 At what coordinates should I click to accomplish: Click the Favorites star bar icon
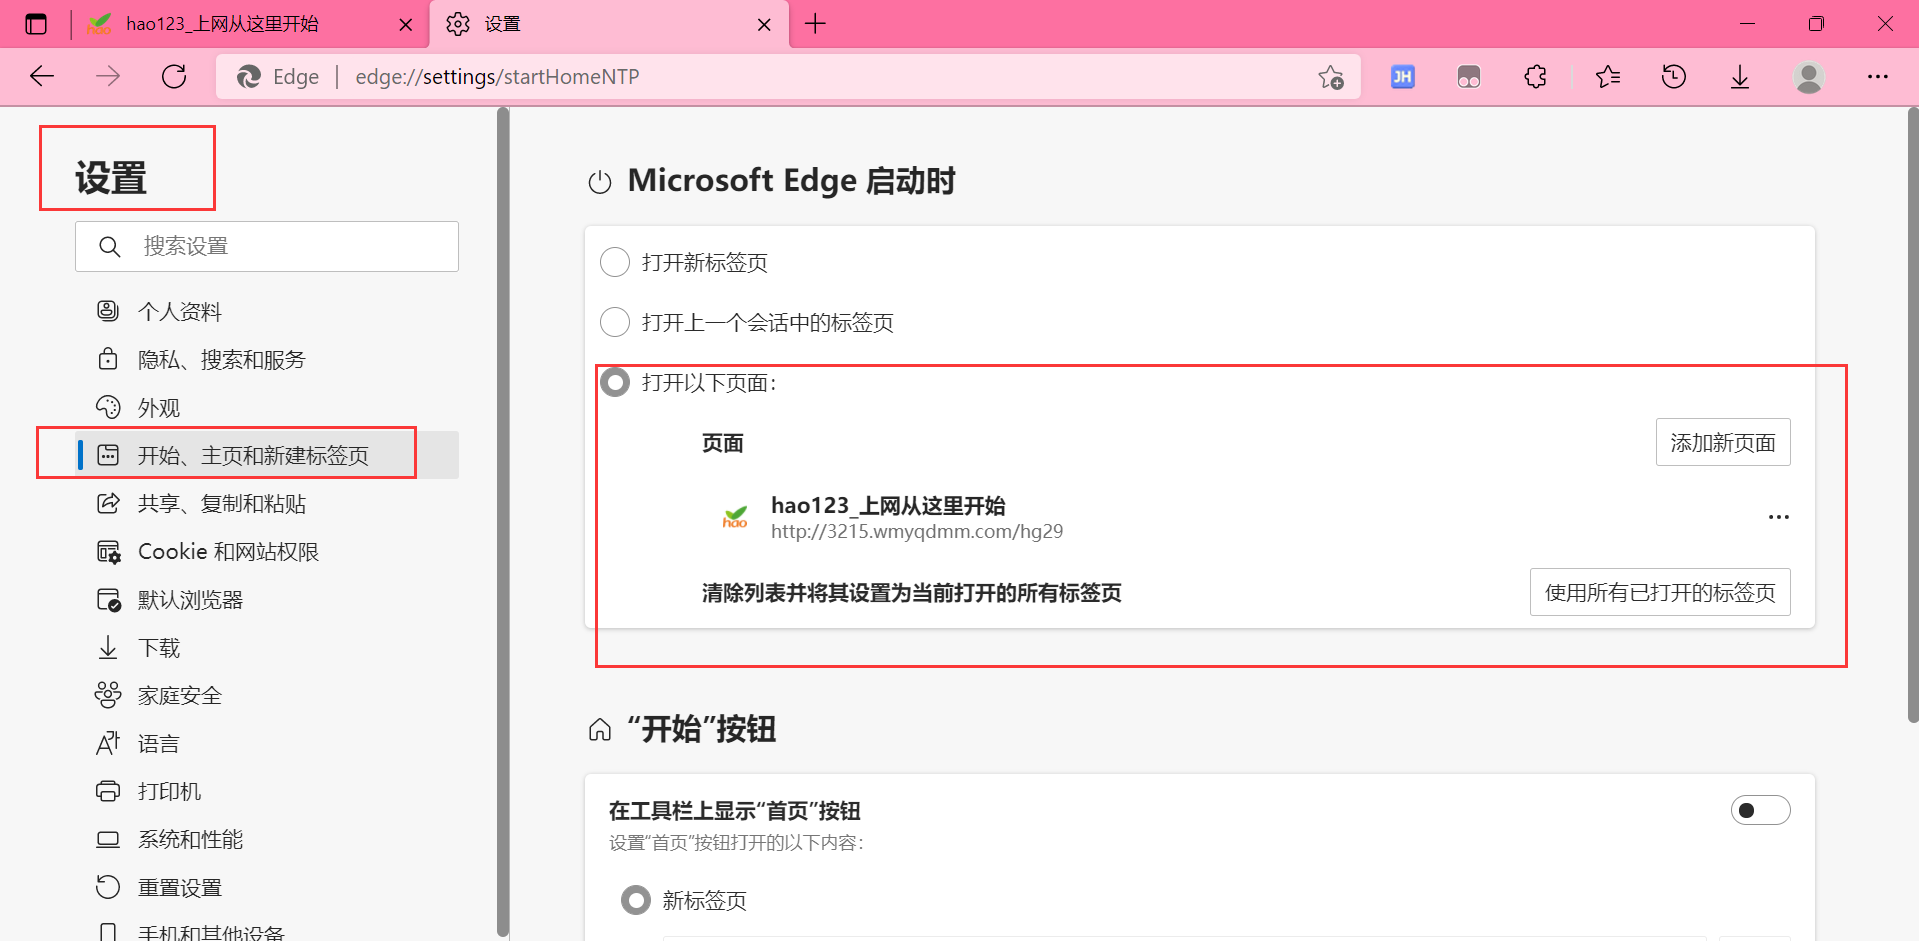[x=1606, y=76]
